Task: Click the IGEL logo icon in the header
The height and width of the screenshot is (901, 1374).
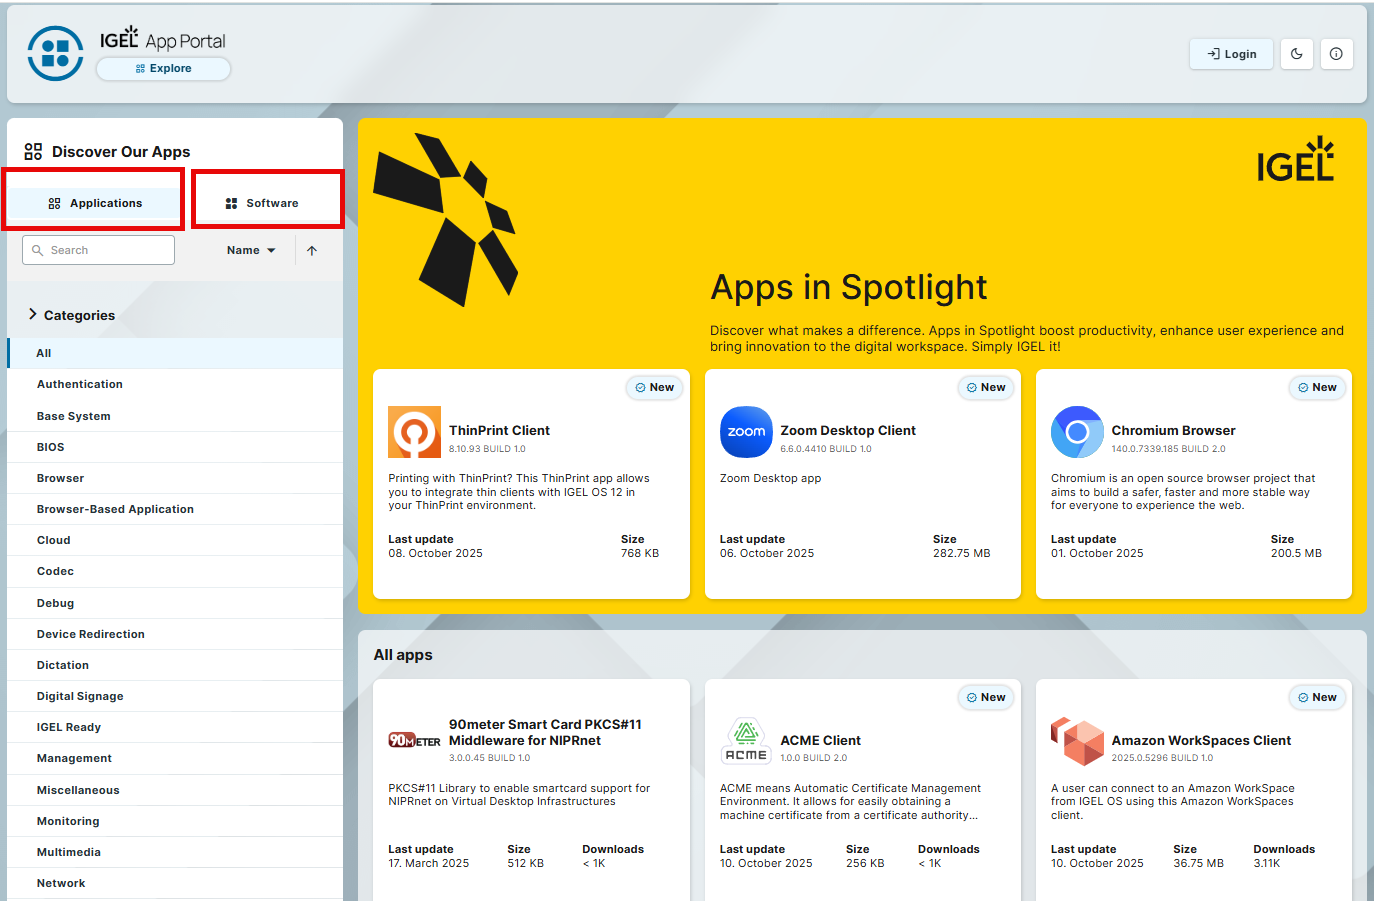Action: click(55, 53)
